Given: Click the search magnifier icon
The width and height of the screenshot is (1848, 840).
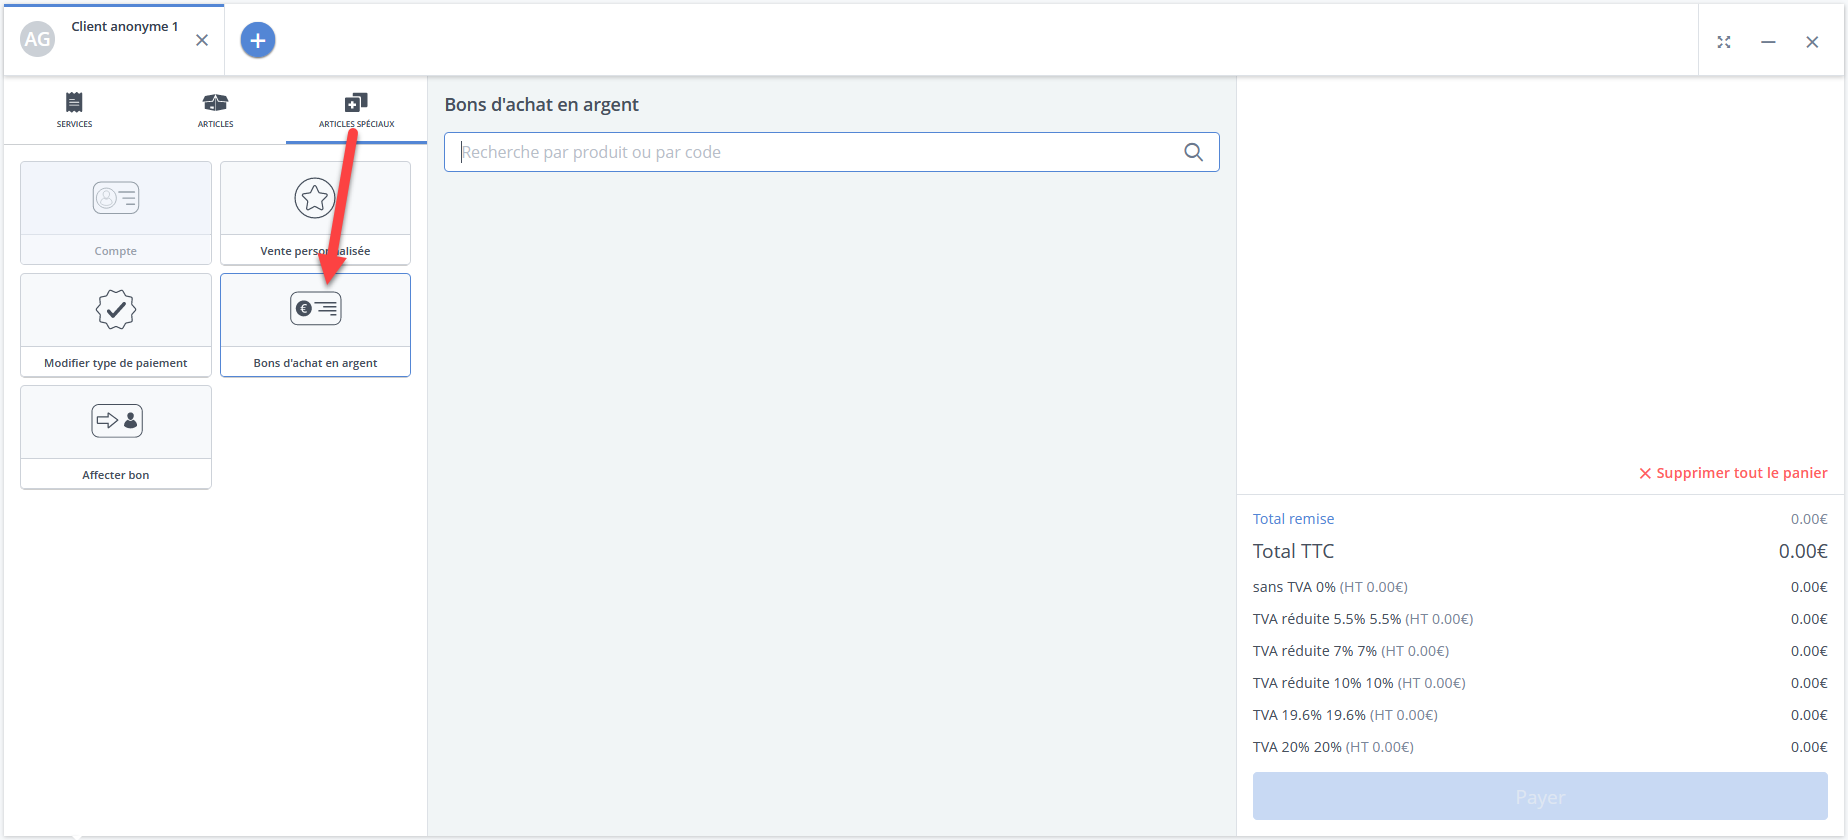Looking at the screenshot, I should (1193, 152).
